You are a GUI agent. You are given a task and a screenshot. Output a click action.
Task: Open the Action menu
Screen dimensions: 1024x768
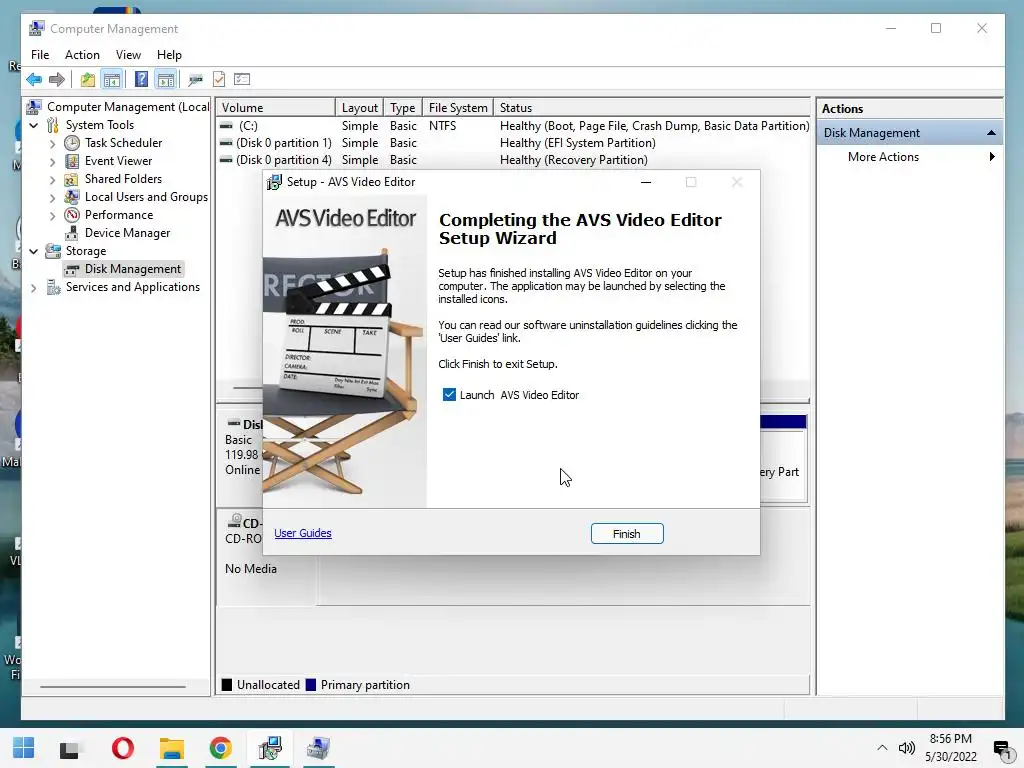point(82,55)
